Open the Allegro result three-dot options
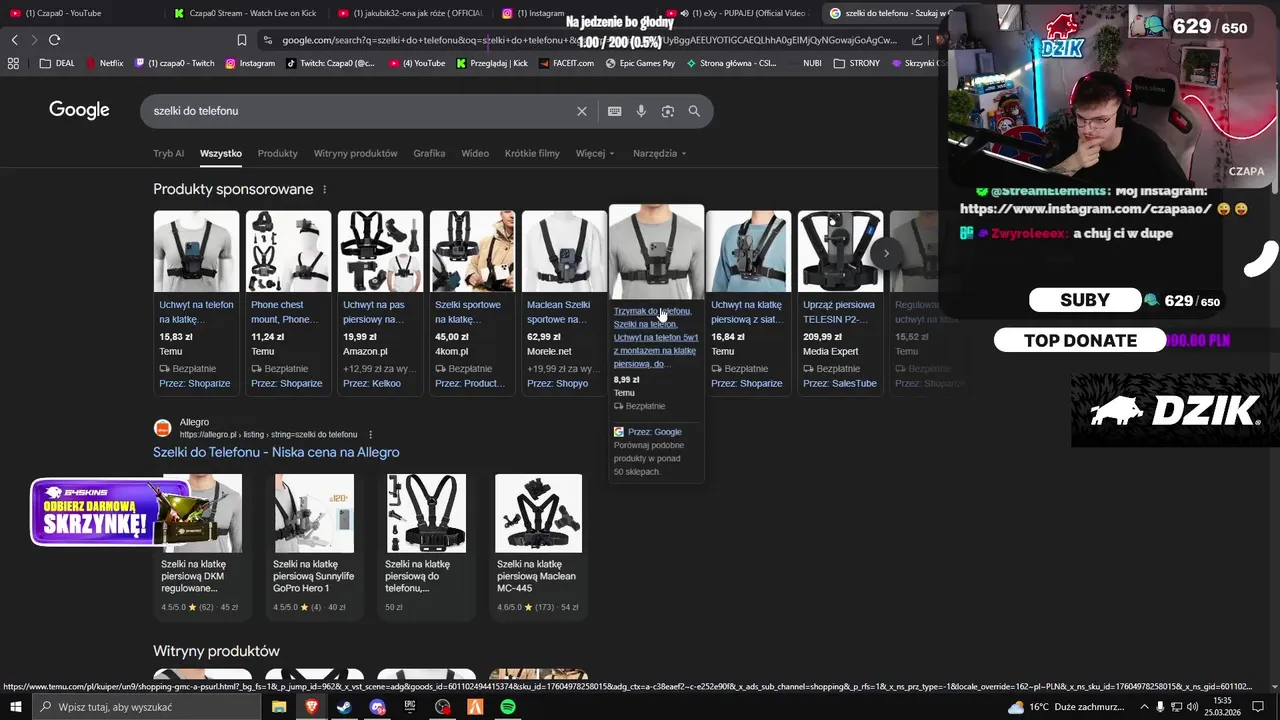 tap(370, 435)
